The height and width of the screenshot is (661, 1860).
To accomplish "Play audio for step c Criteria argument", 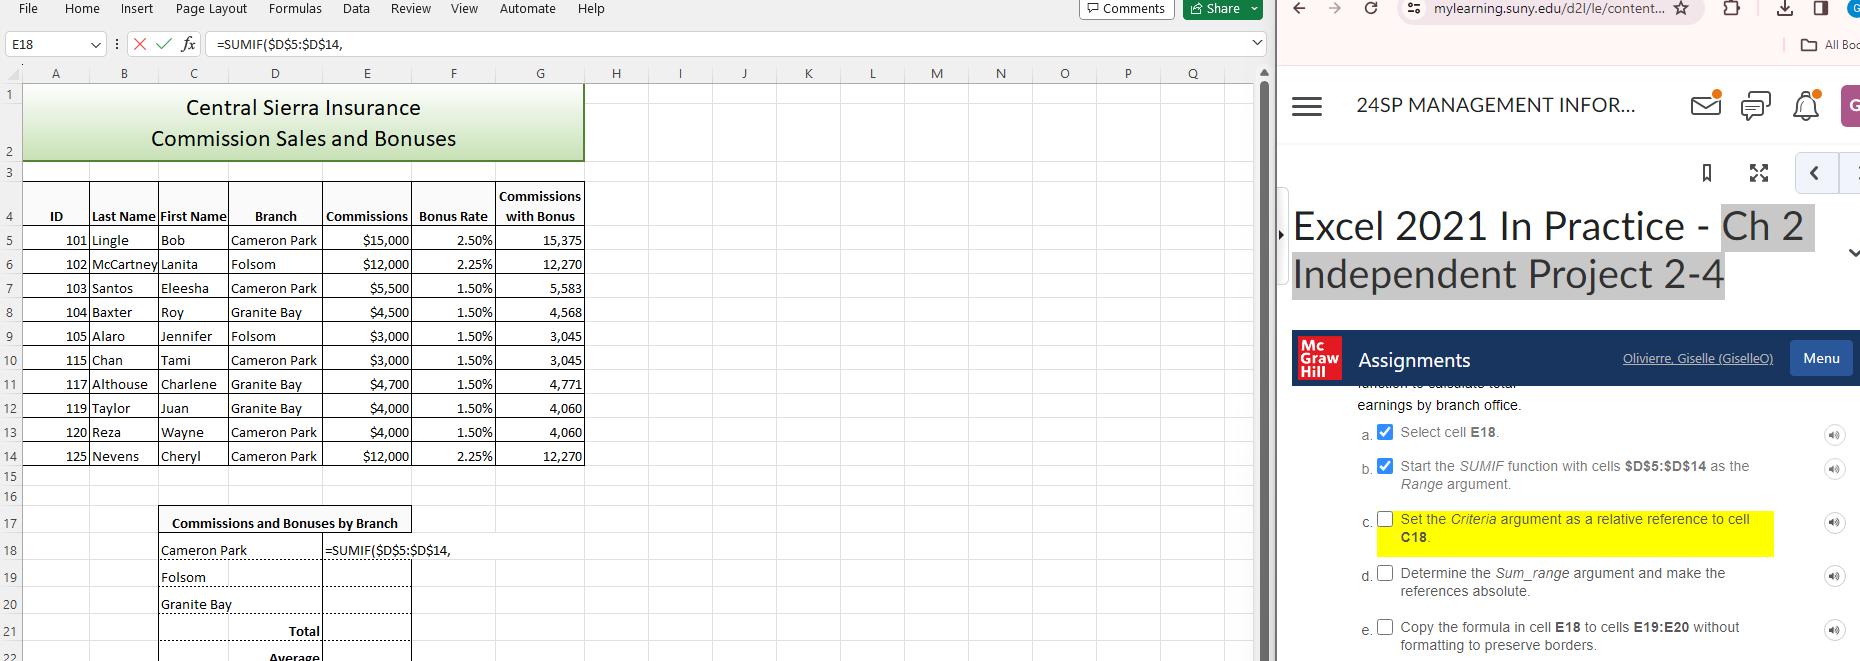I will pyautogui.click(x=1834, y=522).
